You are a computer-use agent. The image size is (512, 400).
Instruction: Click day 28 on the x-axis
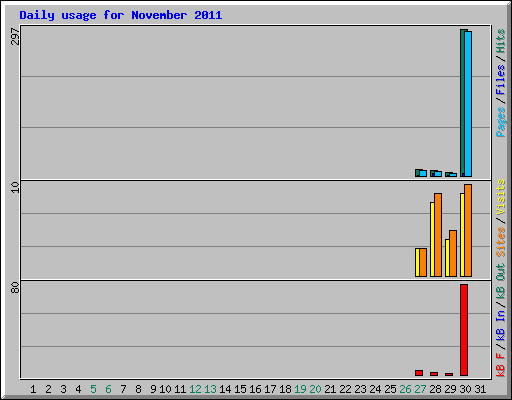[435, 389]
